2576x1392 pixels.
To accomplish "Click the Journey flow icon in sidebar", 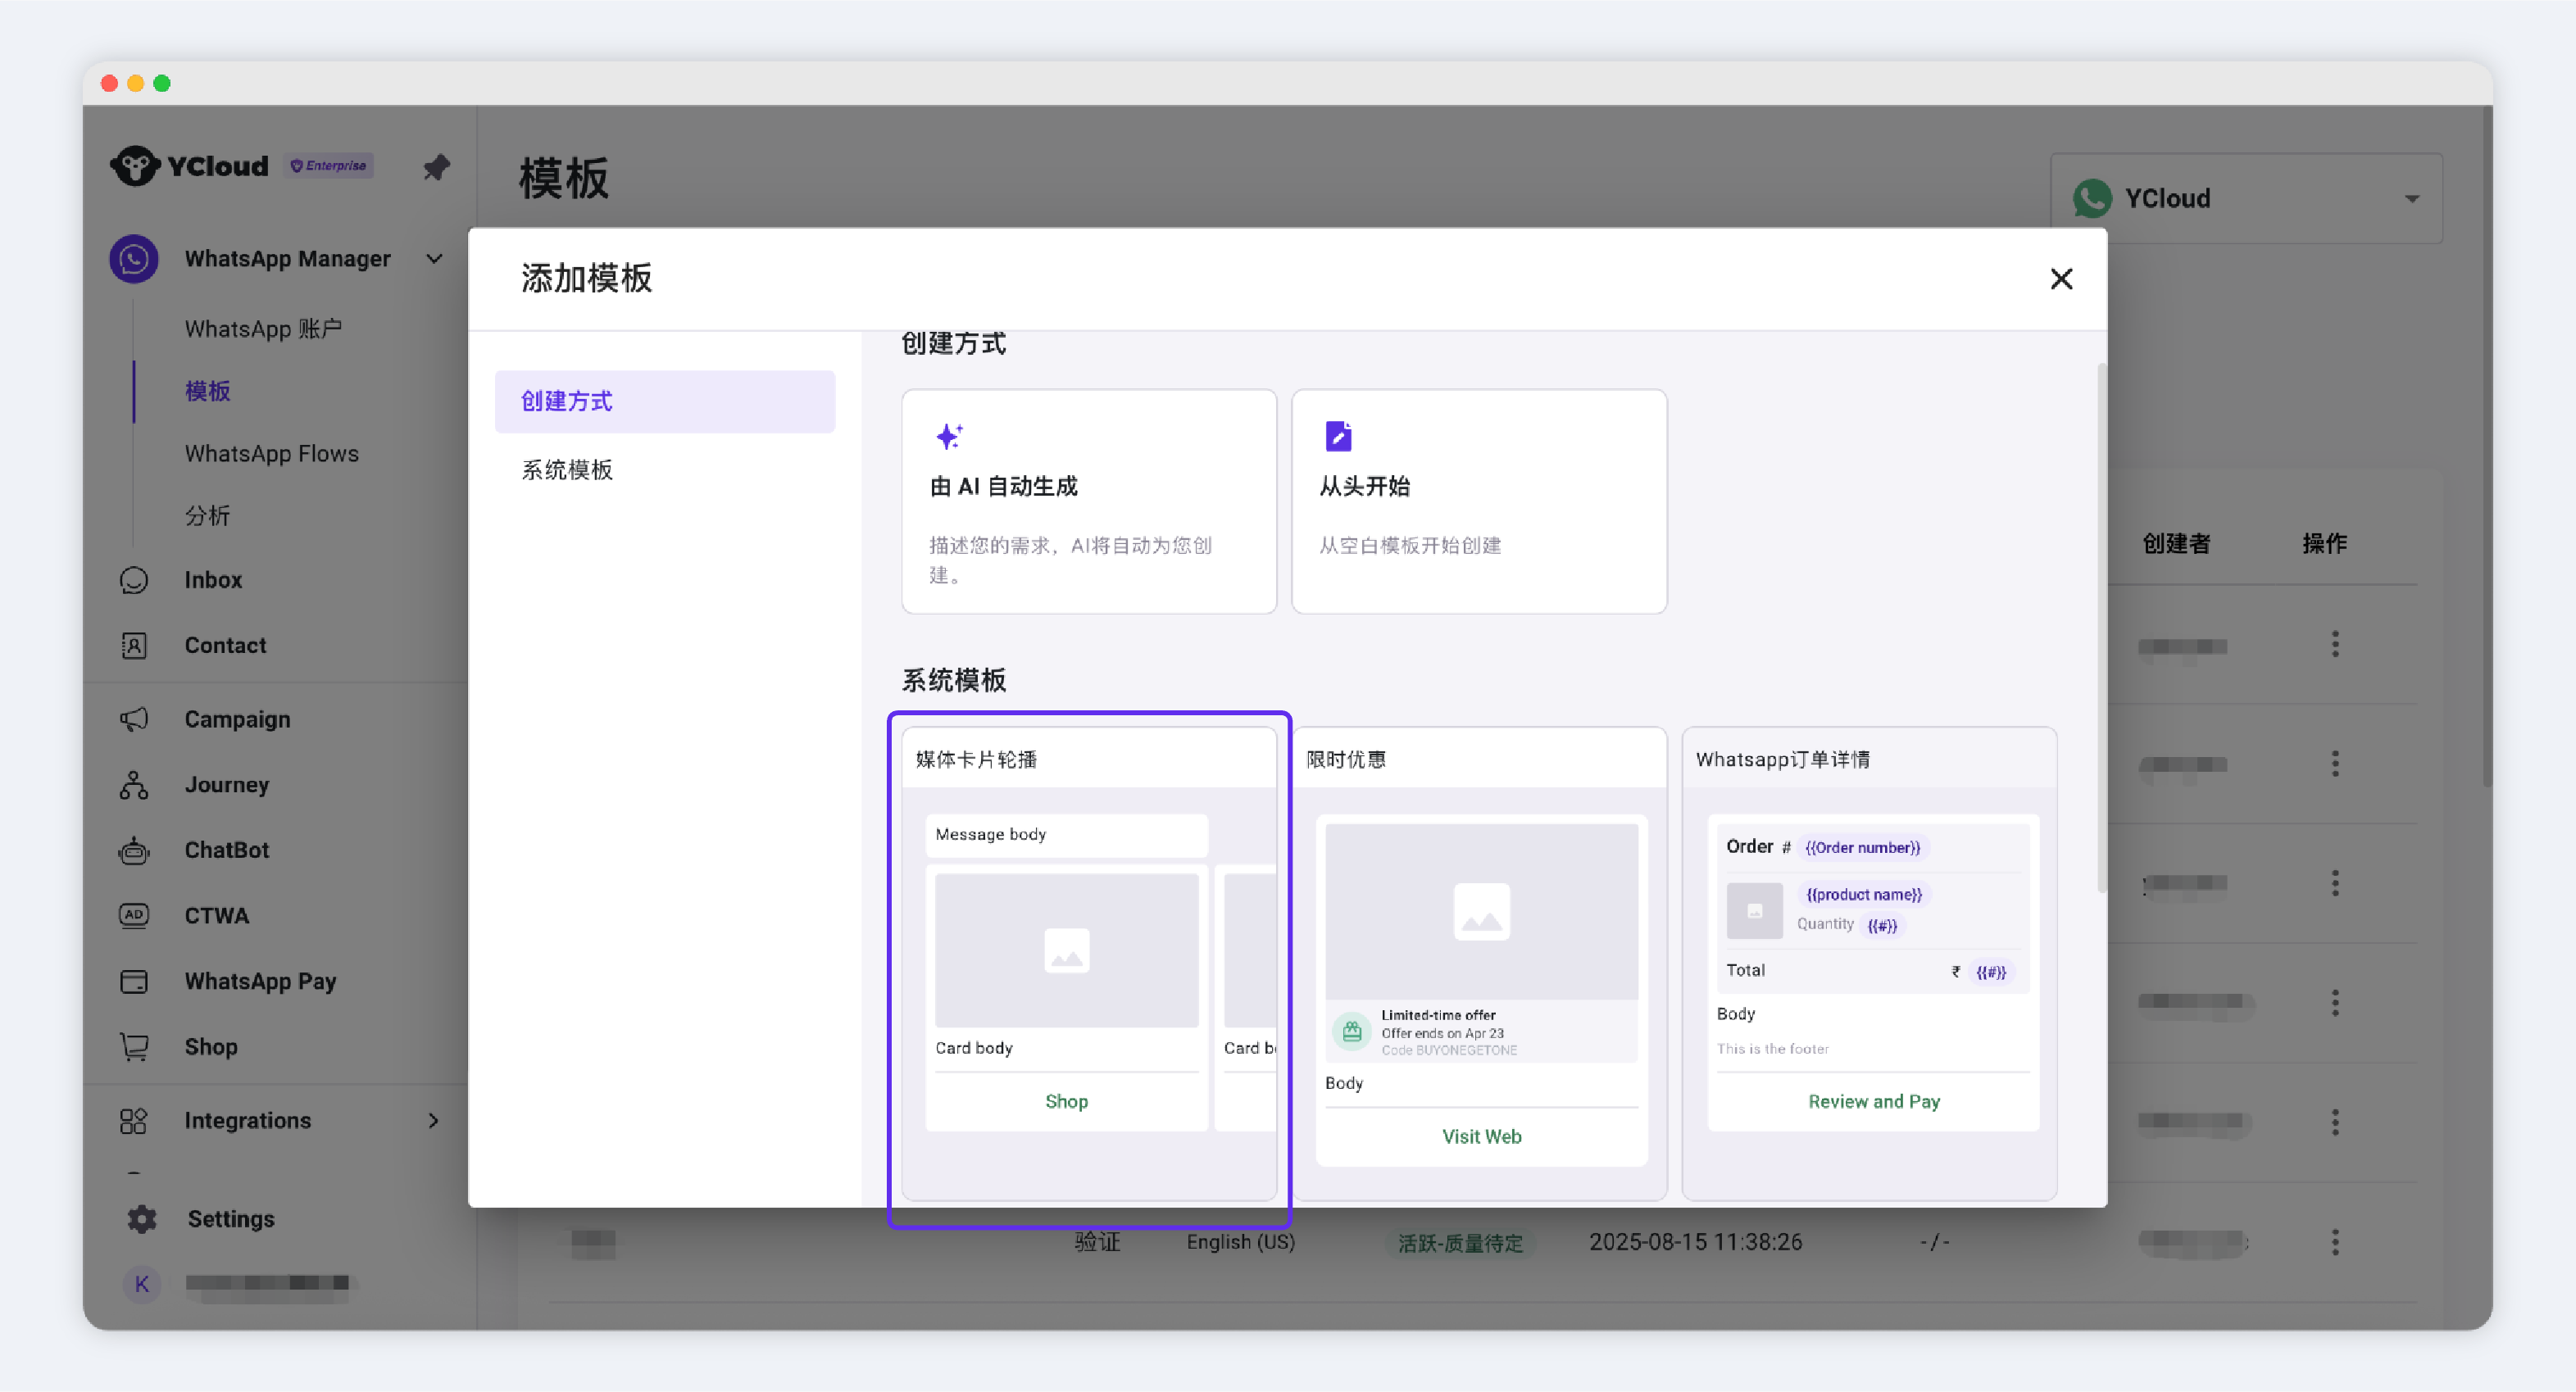I will pos(134,785).
